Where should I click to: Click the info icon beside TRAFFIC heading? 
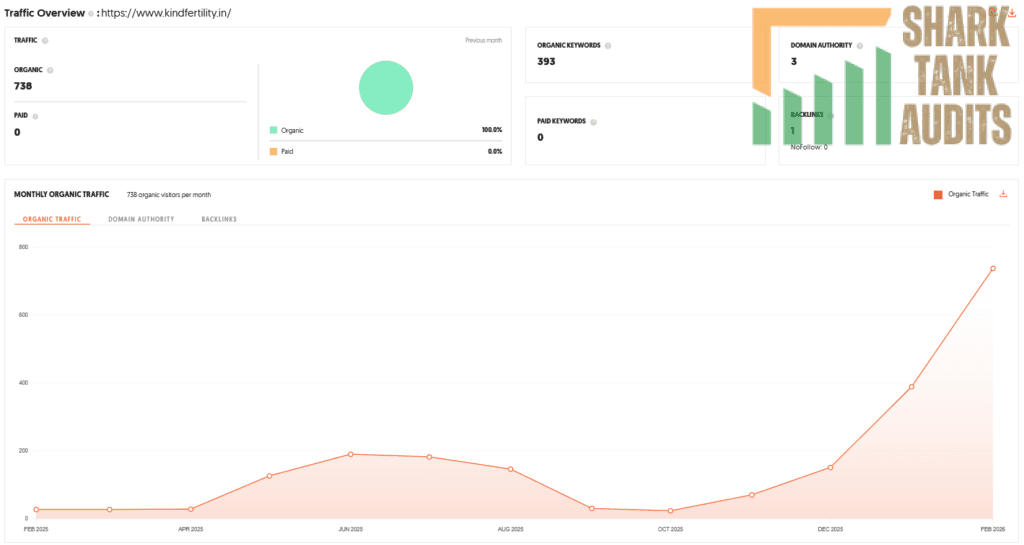coord(45,40)
